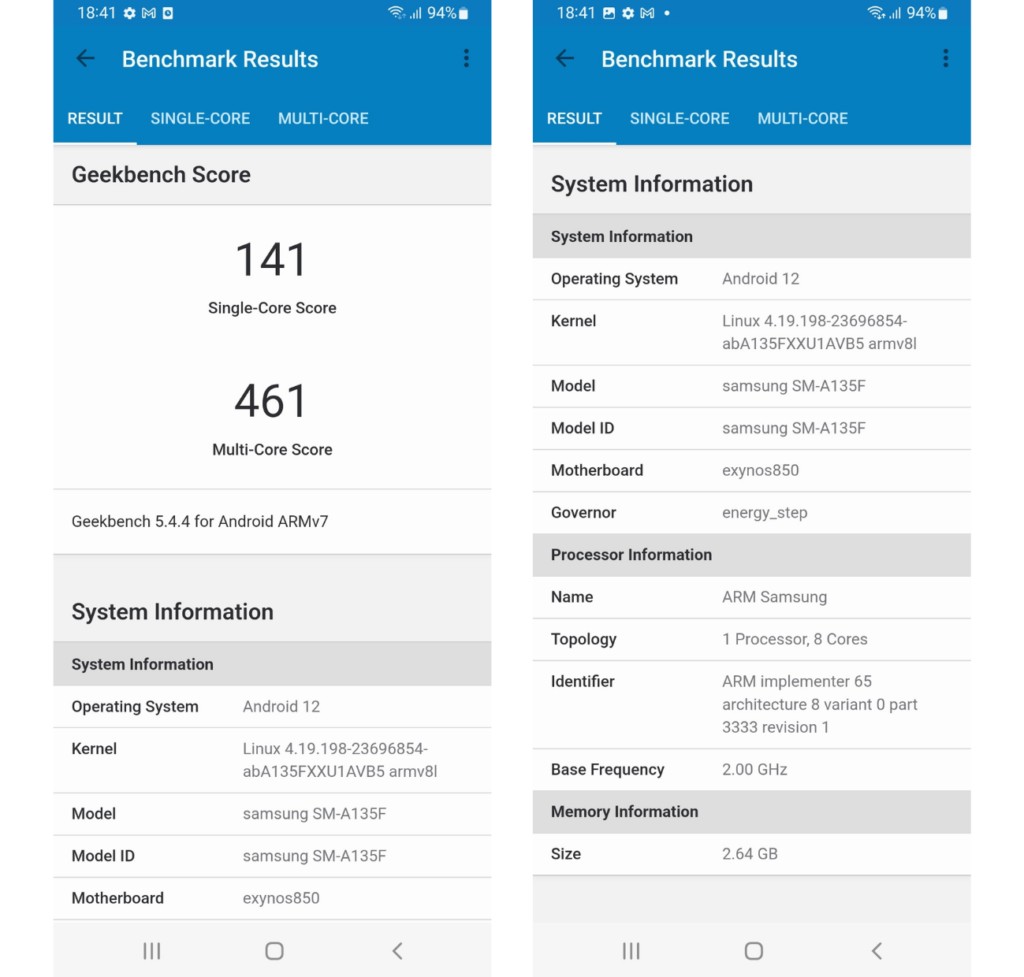Select RESULT tab on right screen

tap(574, 118)
